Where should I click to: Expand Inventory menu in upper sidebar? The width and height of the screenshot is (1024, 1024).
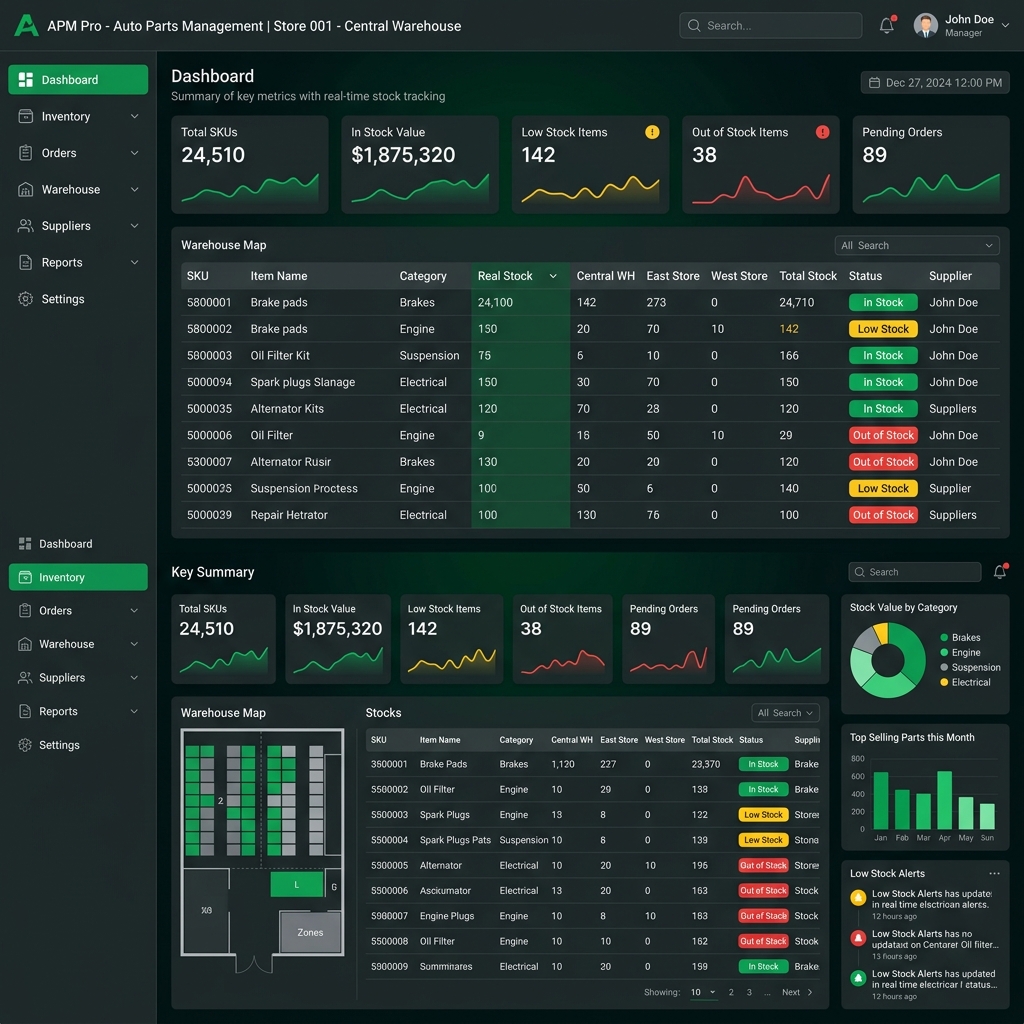(135, 116)
